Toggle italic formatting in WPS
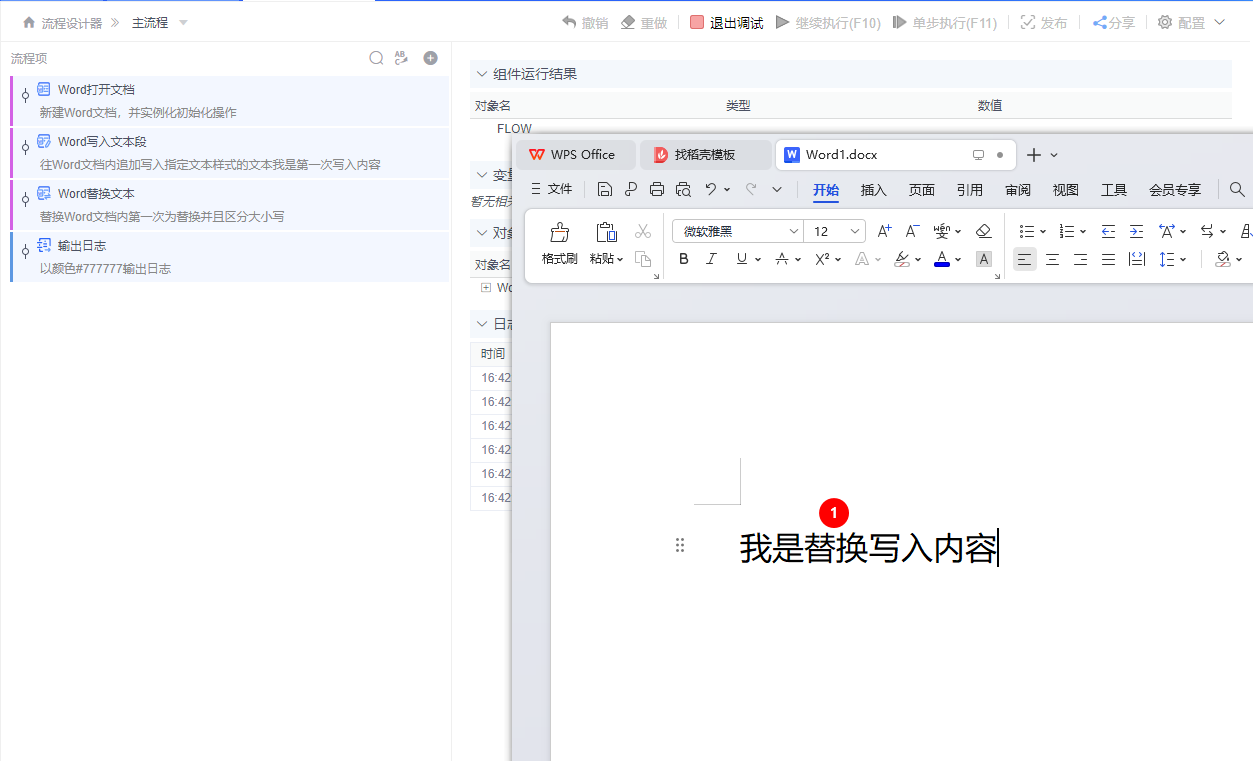This screenshot has height=761, width=1253. tap(710, 258)
